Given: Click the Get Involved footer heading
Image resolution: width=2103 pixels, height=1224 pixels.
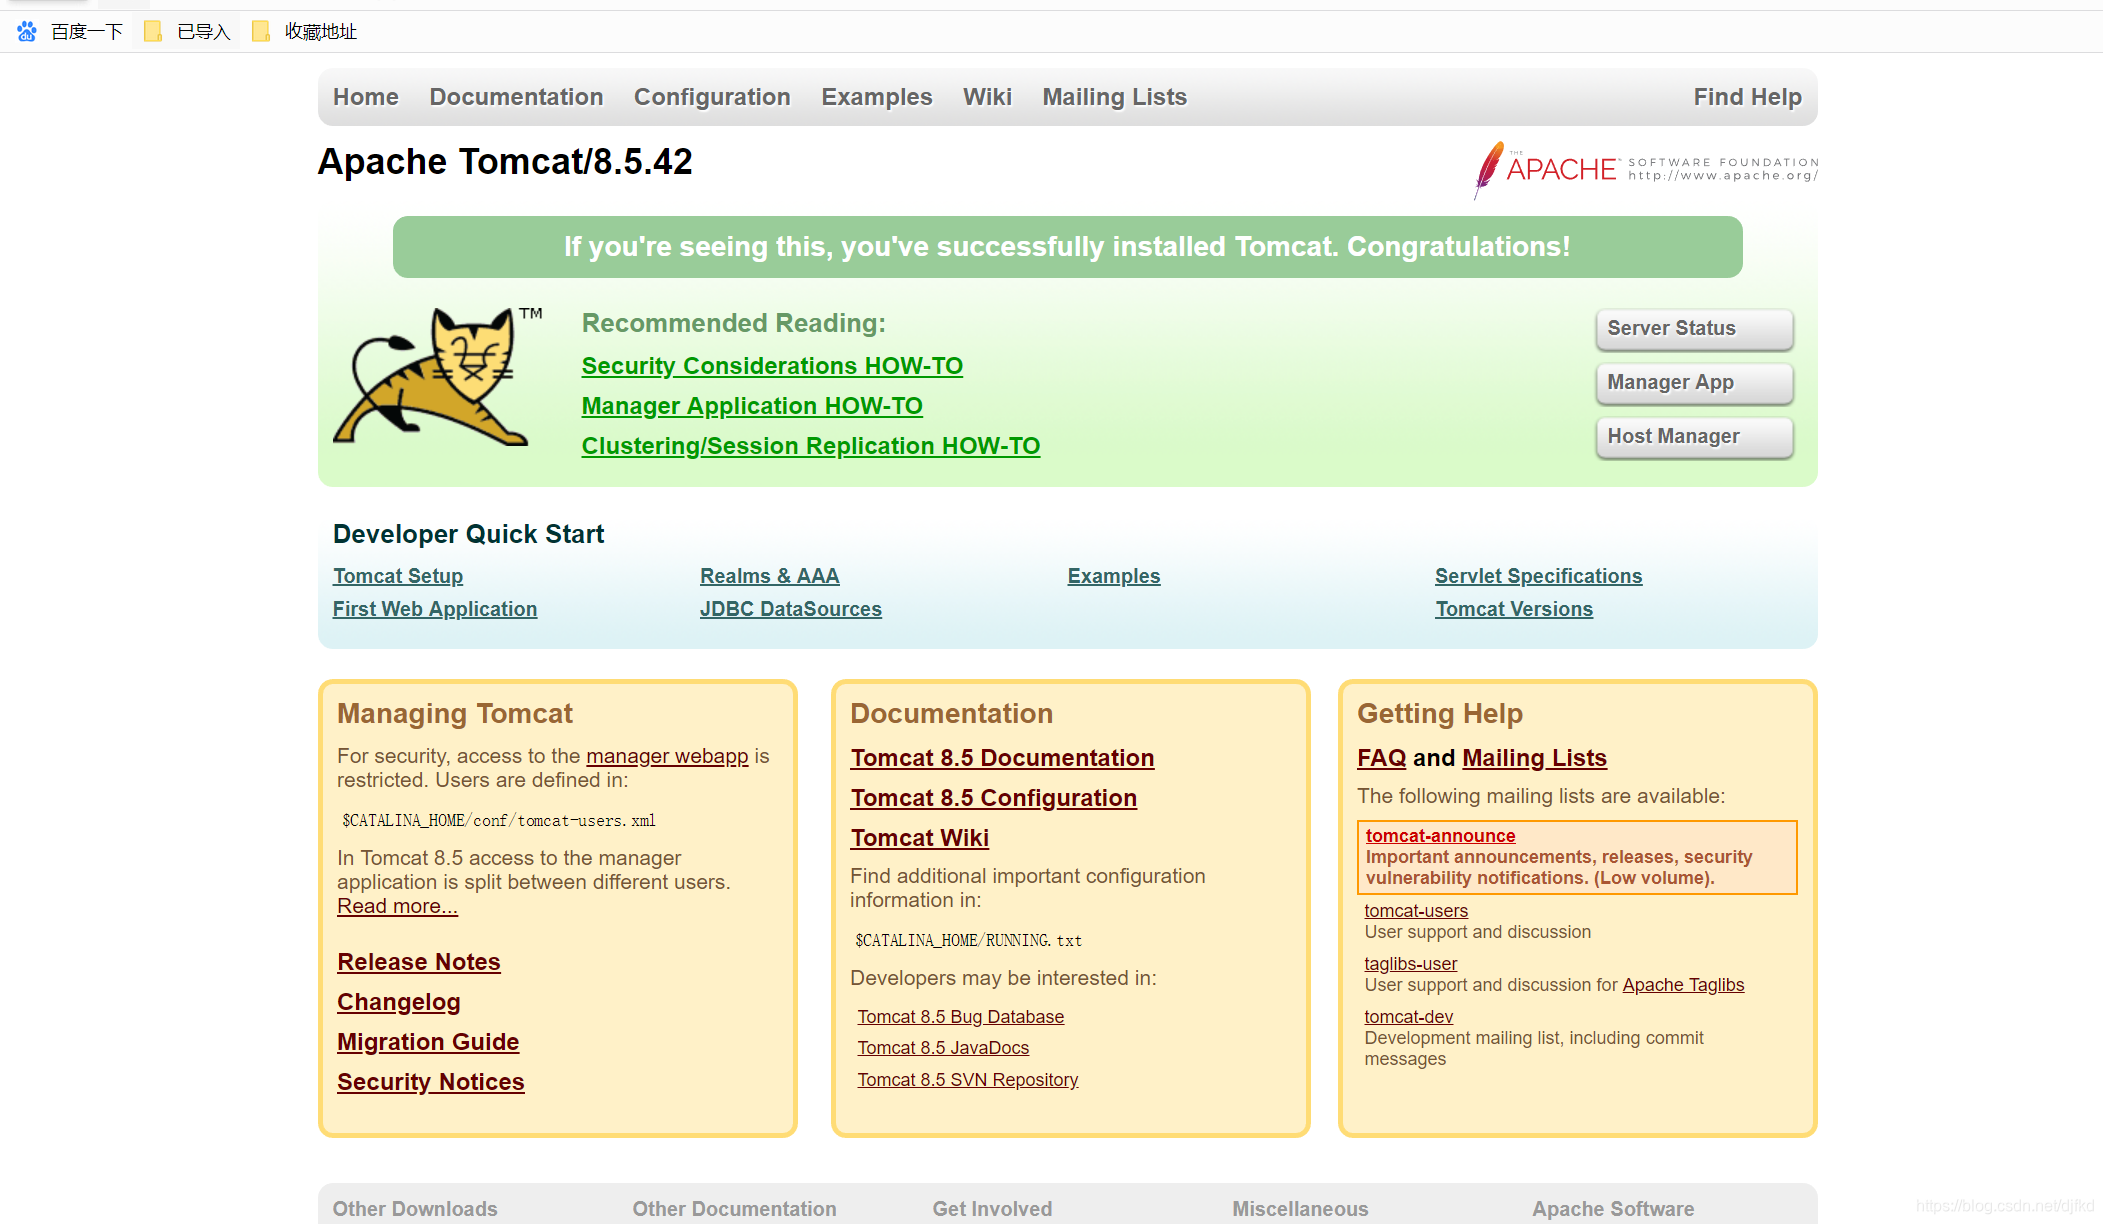Looking at the screenshot, I should [992, 1209].
